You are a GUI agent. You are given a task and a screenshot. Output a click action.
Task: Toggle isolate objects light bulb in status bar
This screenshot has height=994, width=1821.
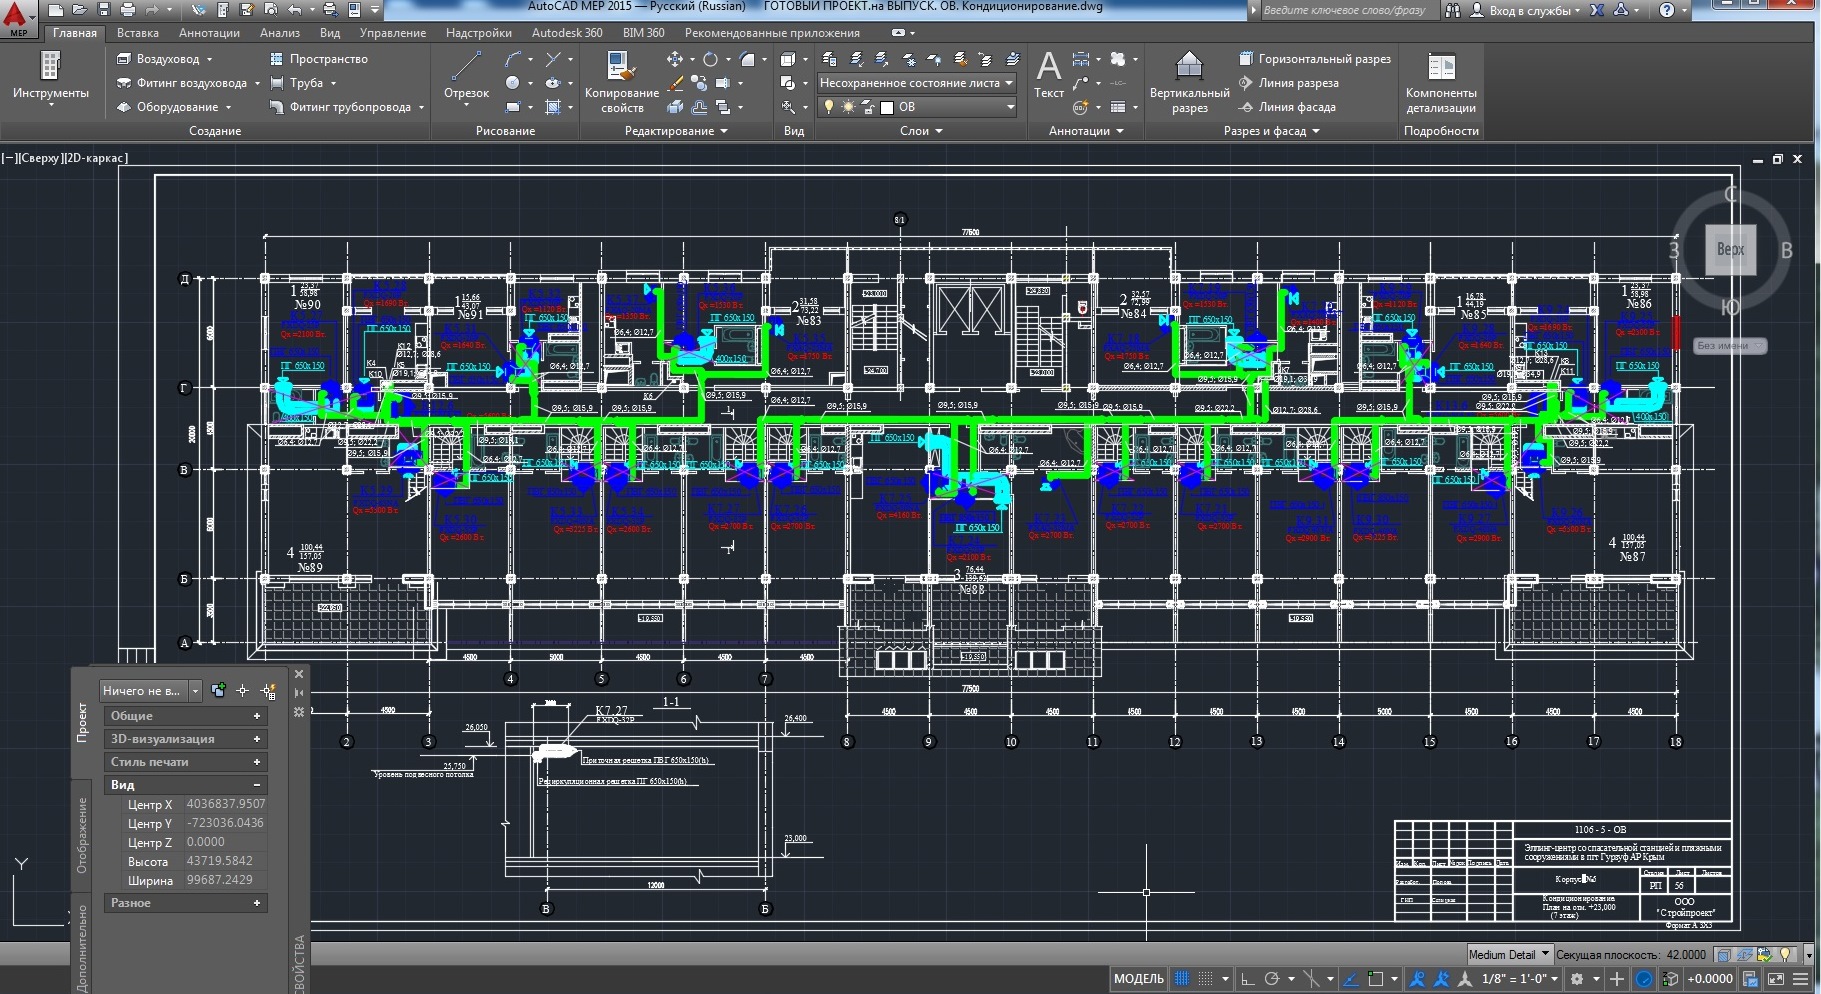pos(1786,954)
